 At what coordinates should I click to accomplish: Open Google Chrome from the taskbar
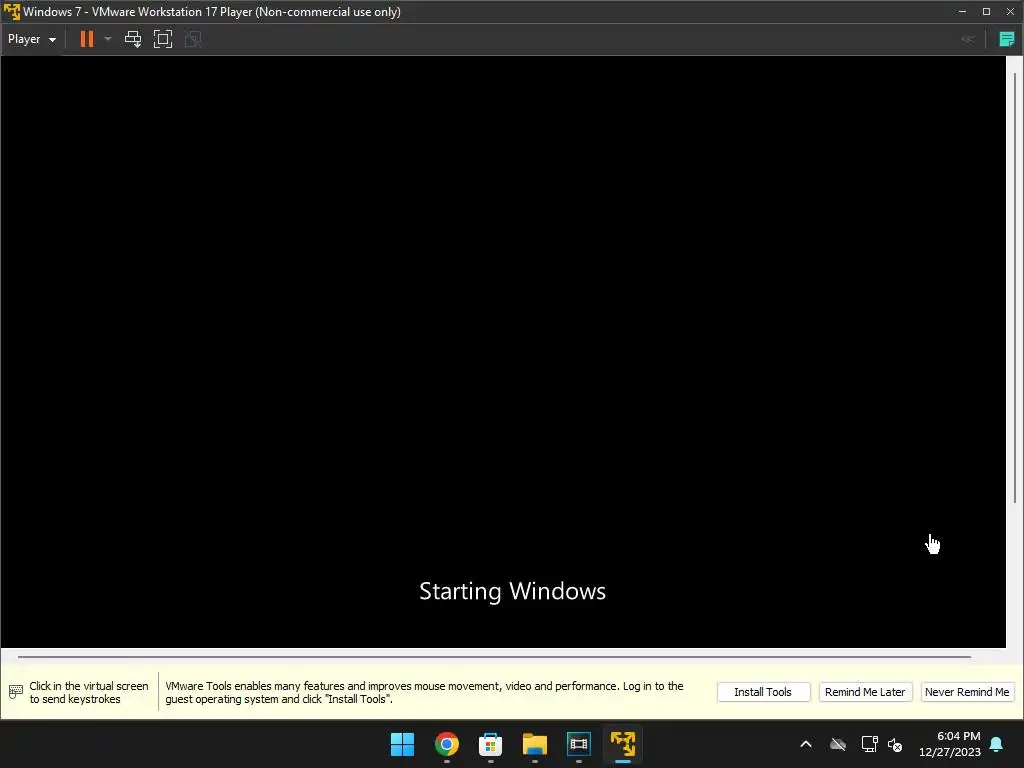click(x=447, y=744)
